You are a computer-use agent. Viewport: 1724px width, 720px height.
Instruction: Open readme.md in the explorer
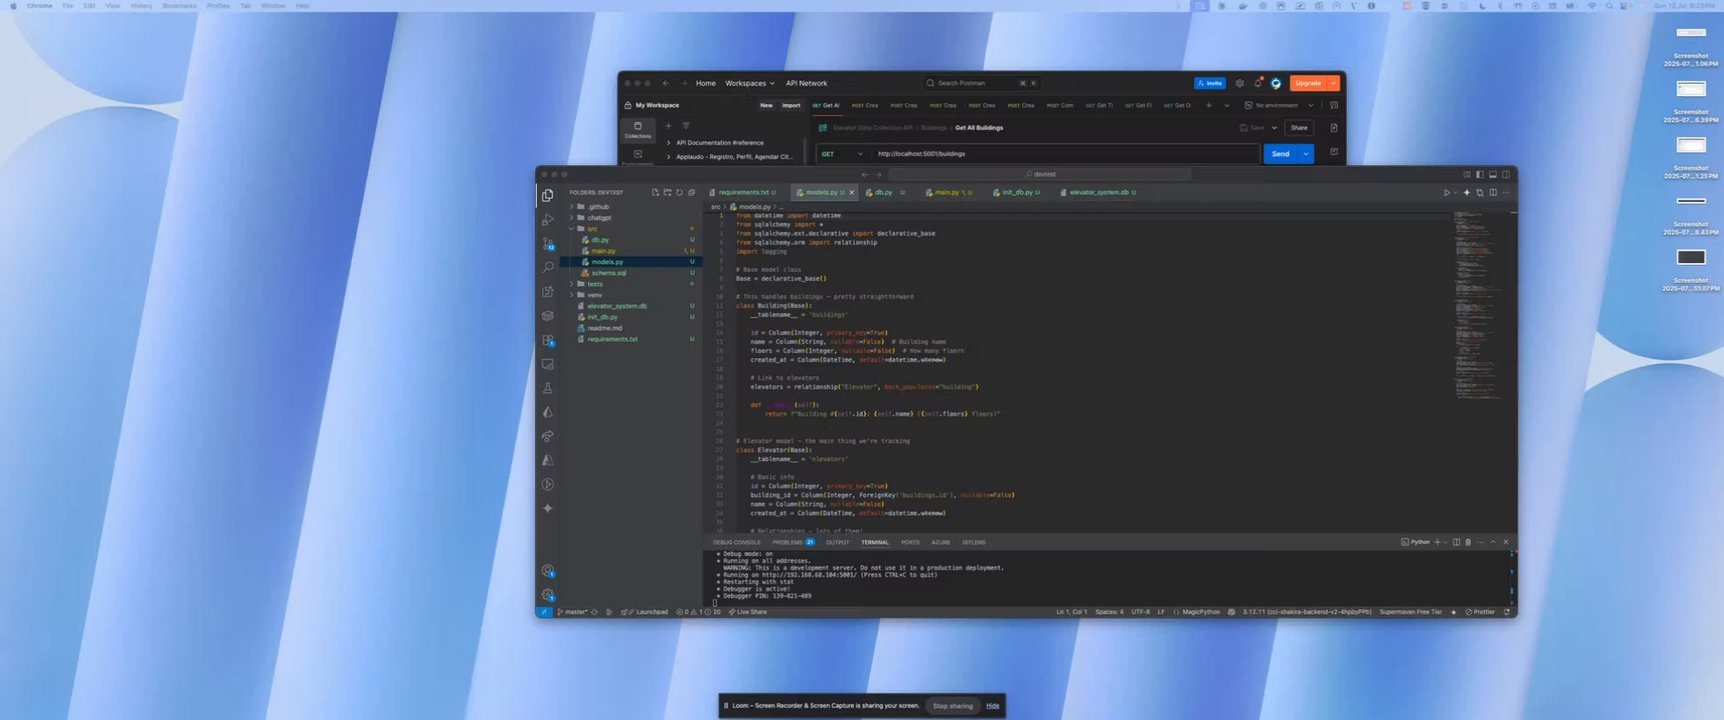click(x=605, y=328)
